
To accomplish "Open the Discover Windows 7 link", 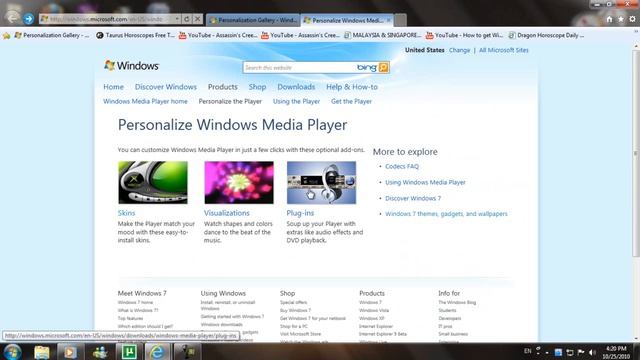I will pos(413,198).
